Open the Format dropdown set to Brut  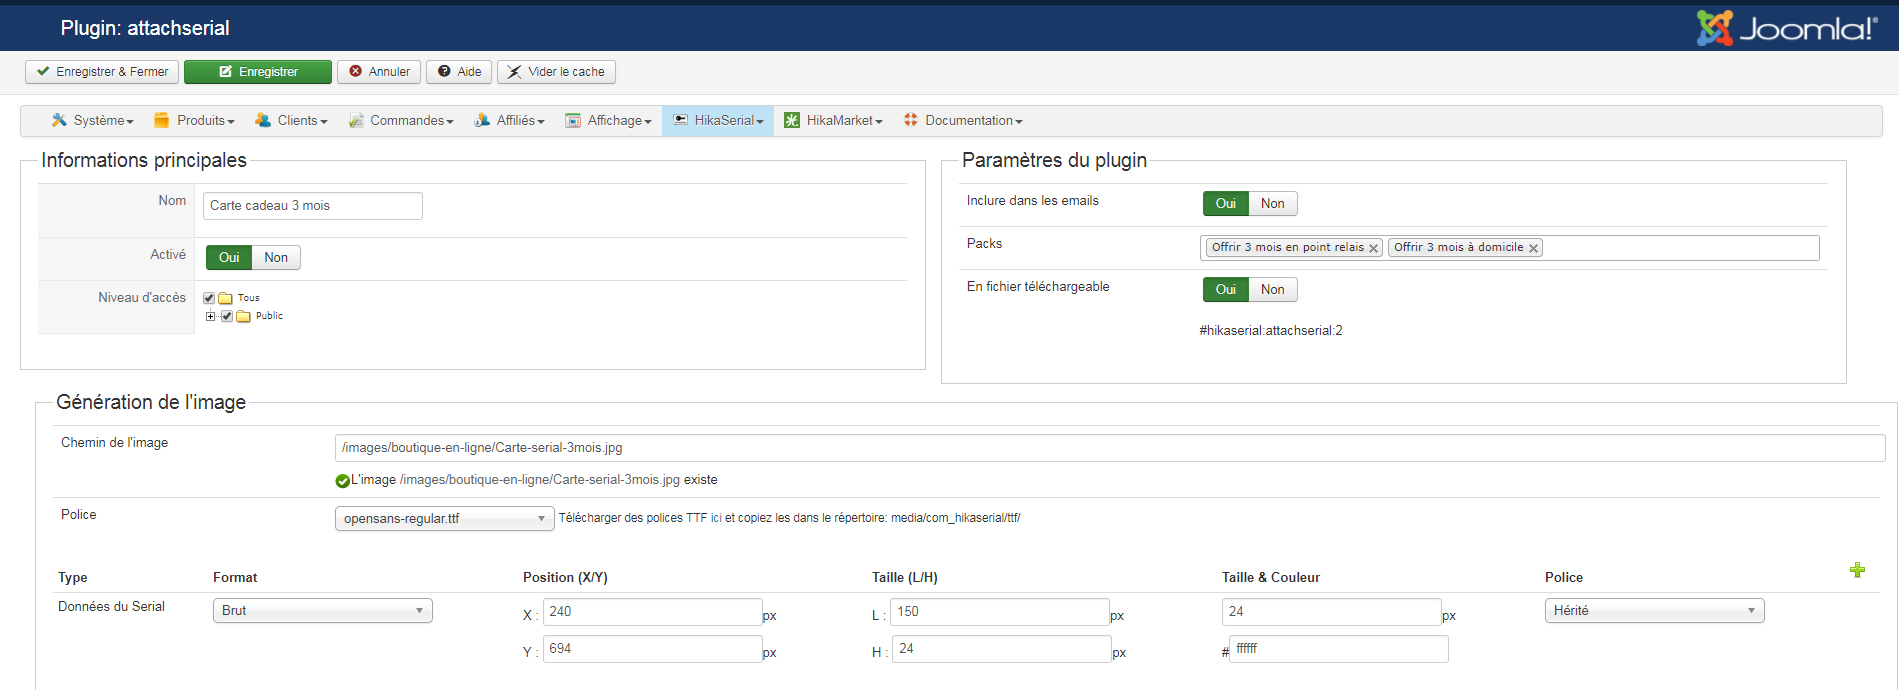[x=322, y=611]
